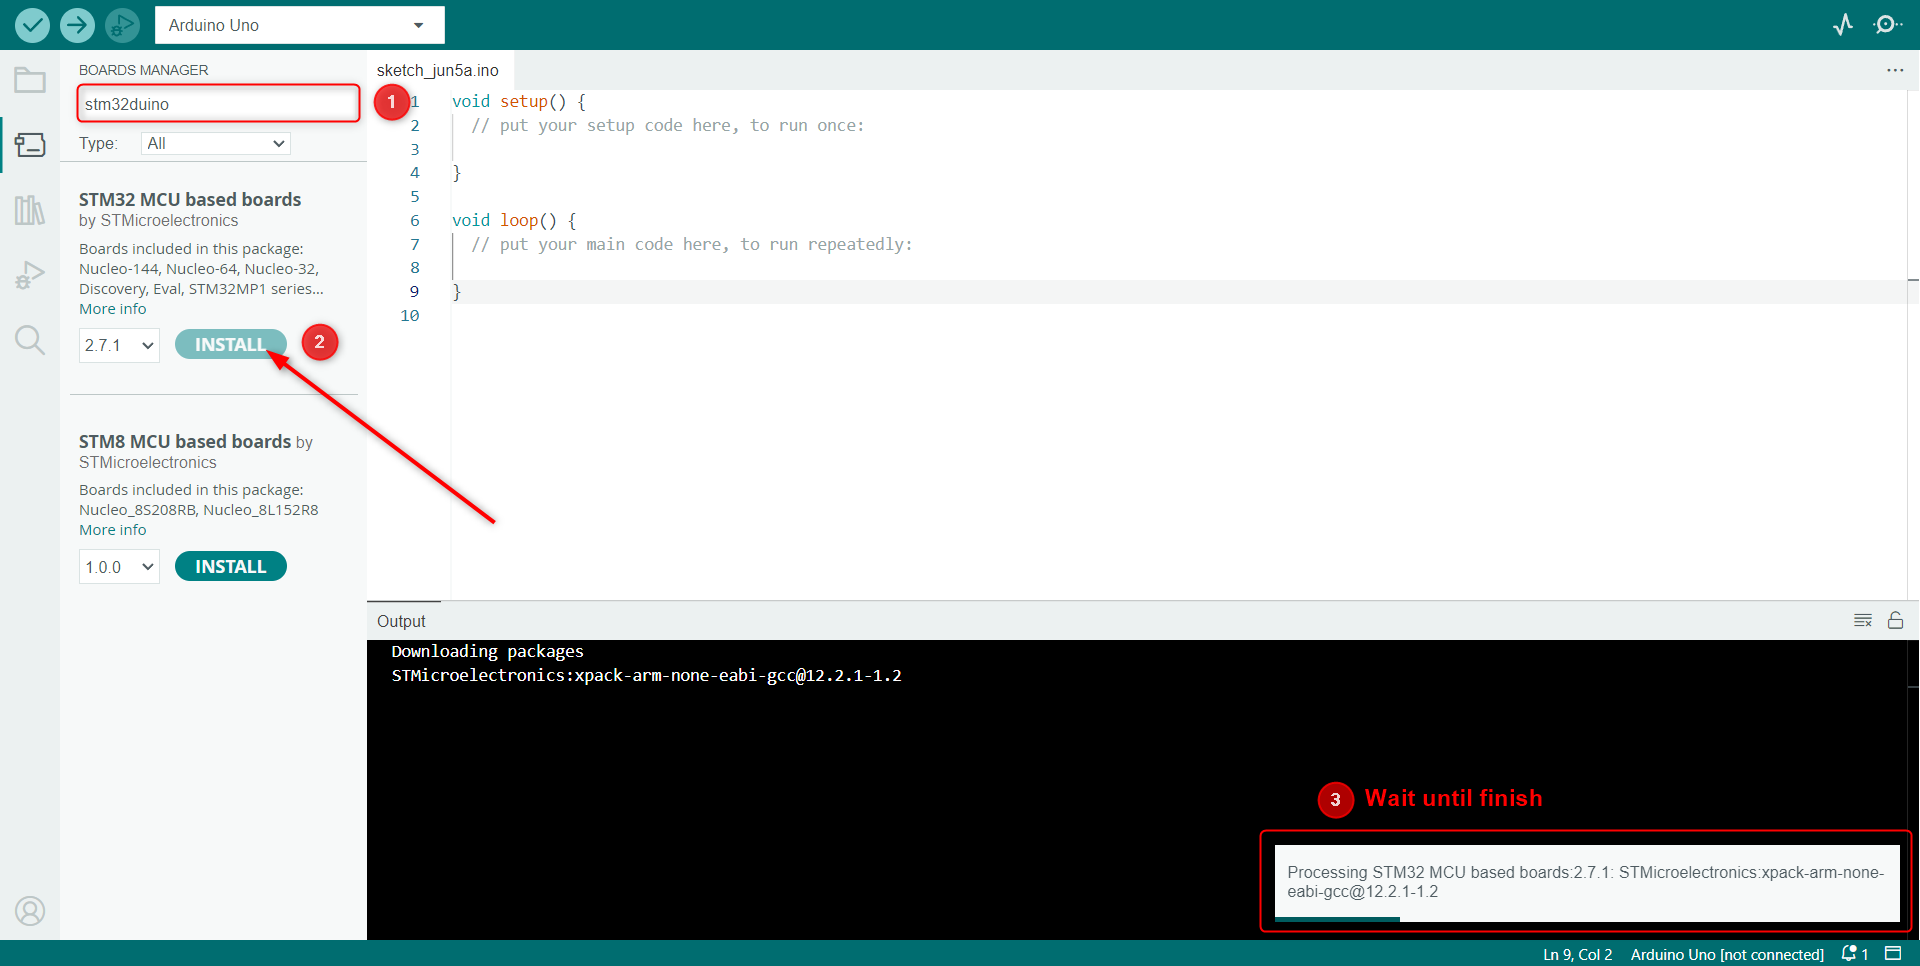Click the BOARDS MANAGER panel heading

pyautogui.click(x=144, y=70)
